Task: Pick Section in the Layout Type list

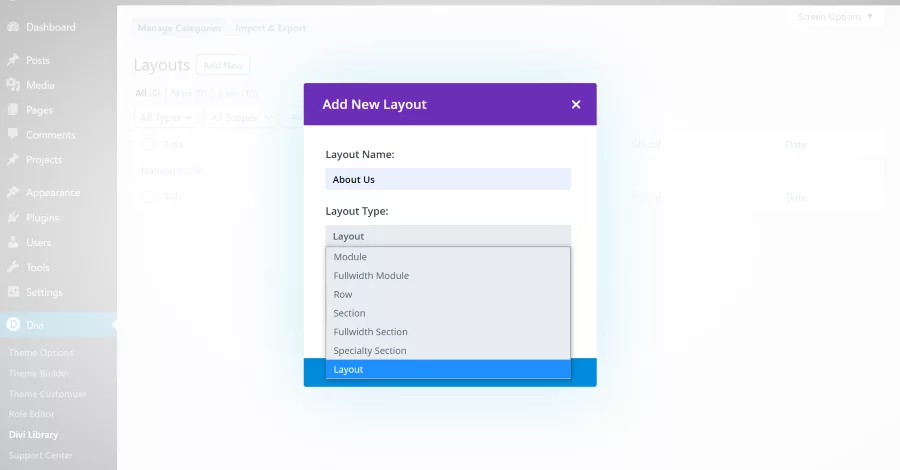Action: coord(448,313)
